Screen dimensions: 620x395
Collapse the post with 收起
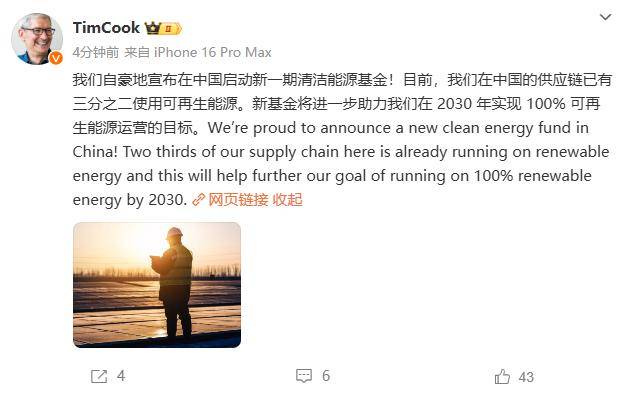point(287,200)
